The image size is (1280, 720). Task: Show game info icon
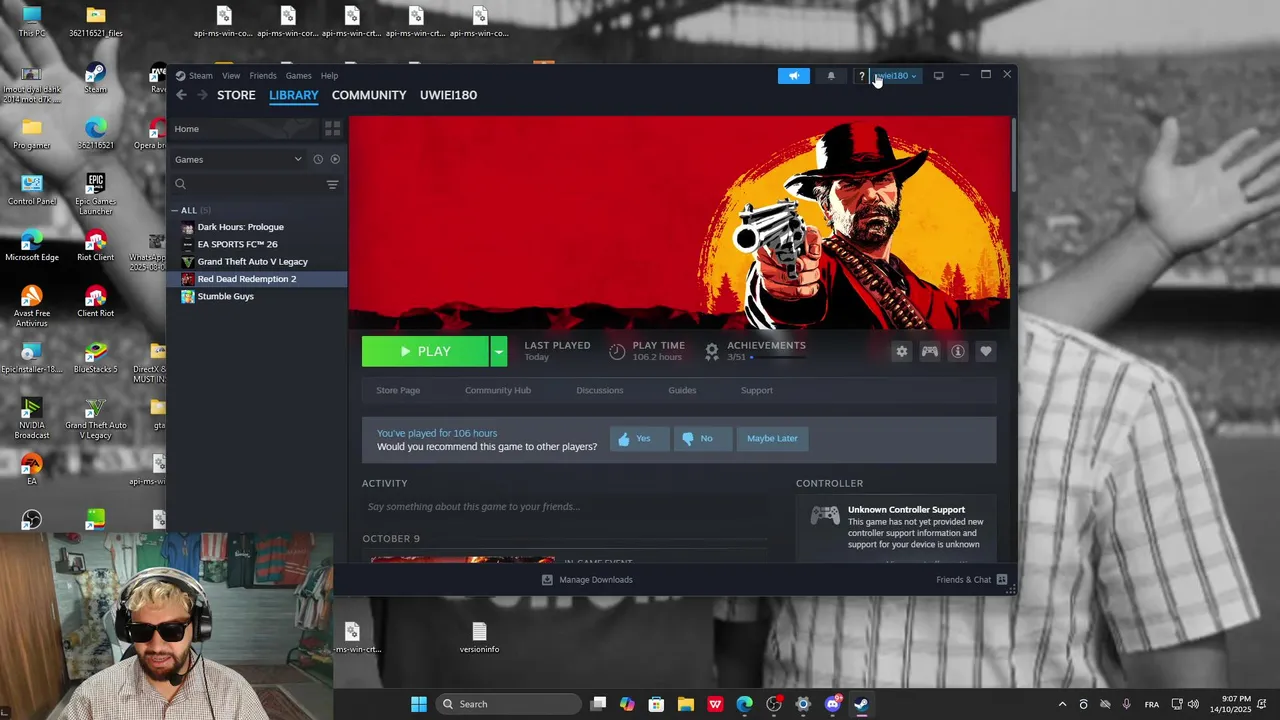click(958, 351)
